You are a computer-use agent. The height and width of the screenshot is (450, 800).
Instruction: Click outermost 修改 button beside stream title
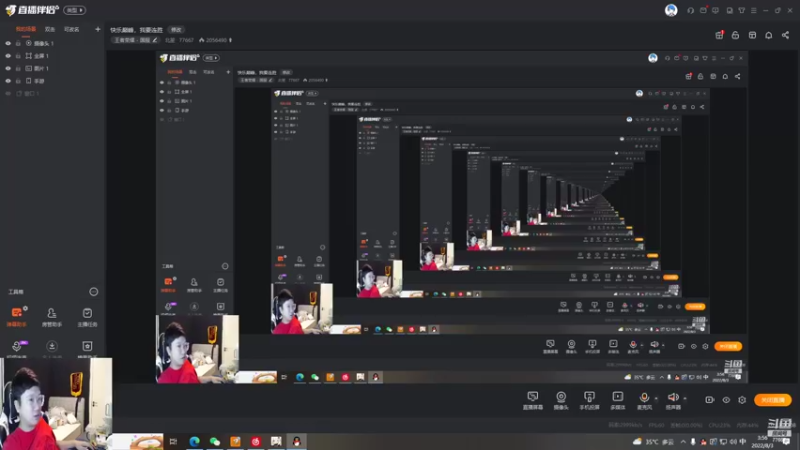176,30
